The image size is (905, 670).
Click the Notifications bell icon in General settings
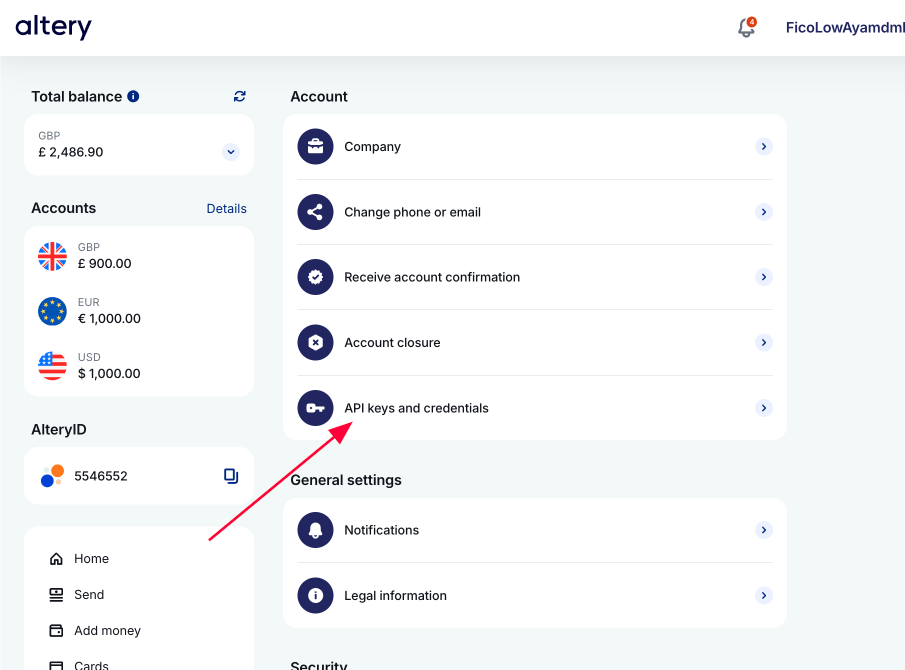click(315, 530)
